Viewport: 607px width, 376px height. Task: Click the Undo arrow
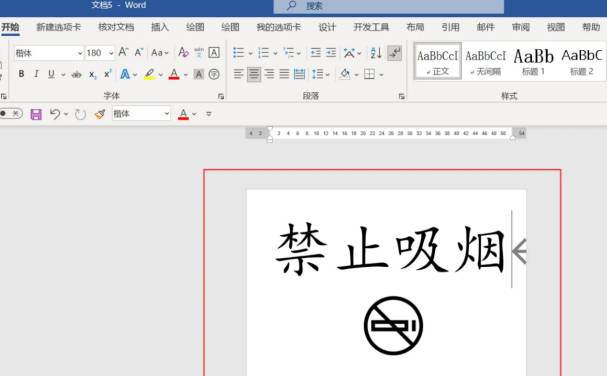point(55,114)
